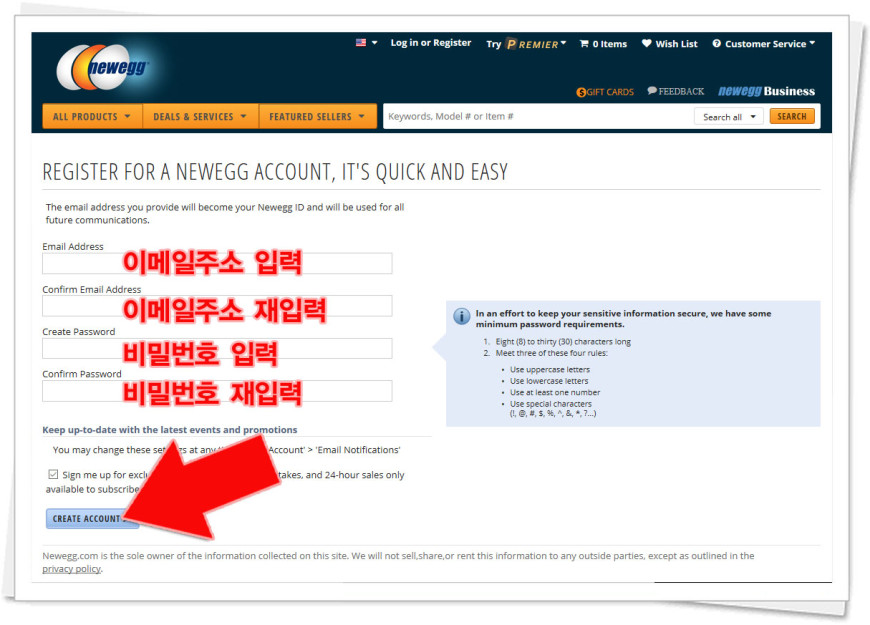Open the All Products menu

coord(92,117)
